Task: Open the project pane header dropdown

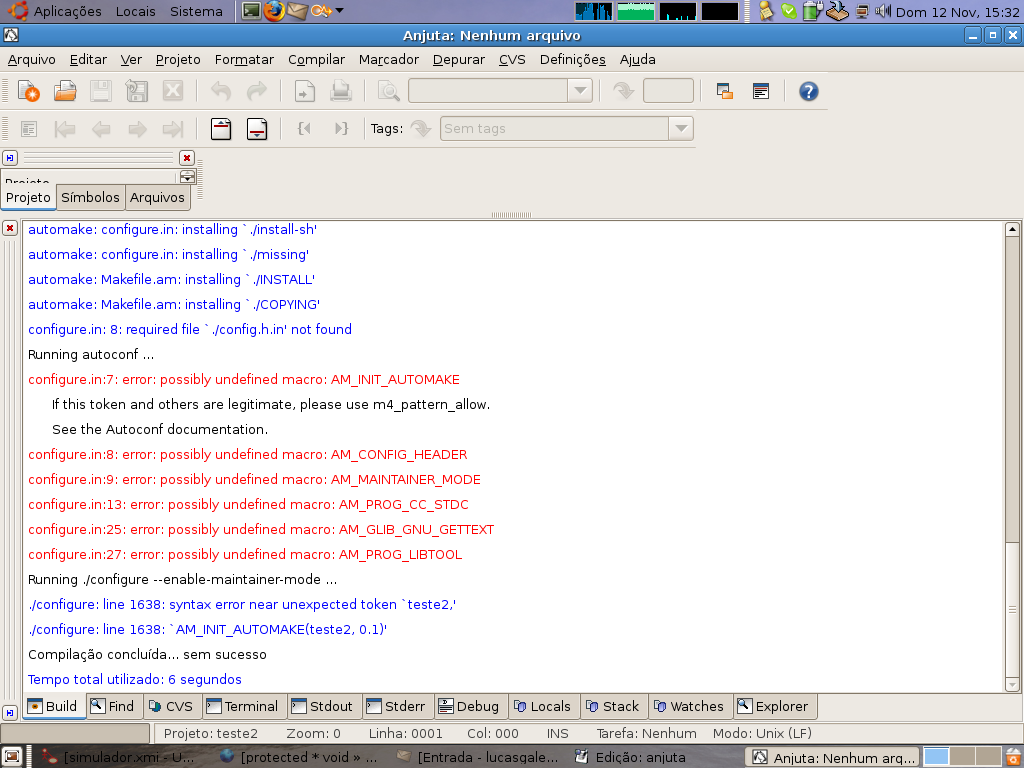Action: [187, 177]
